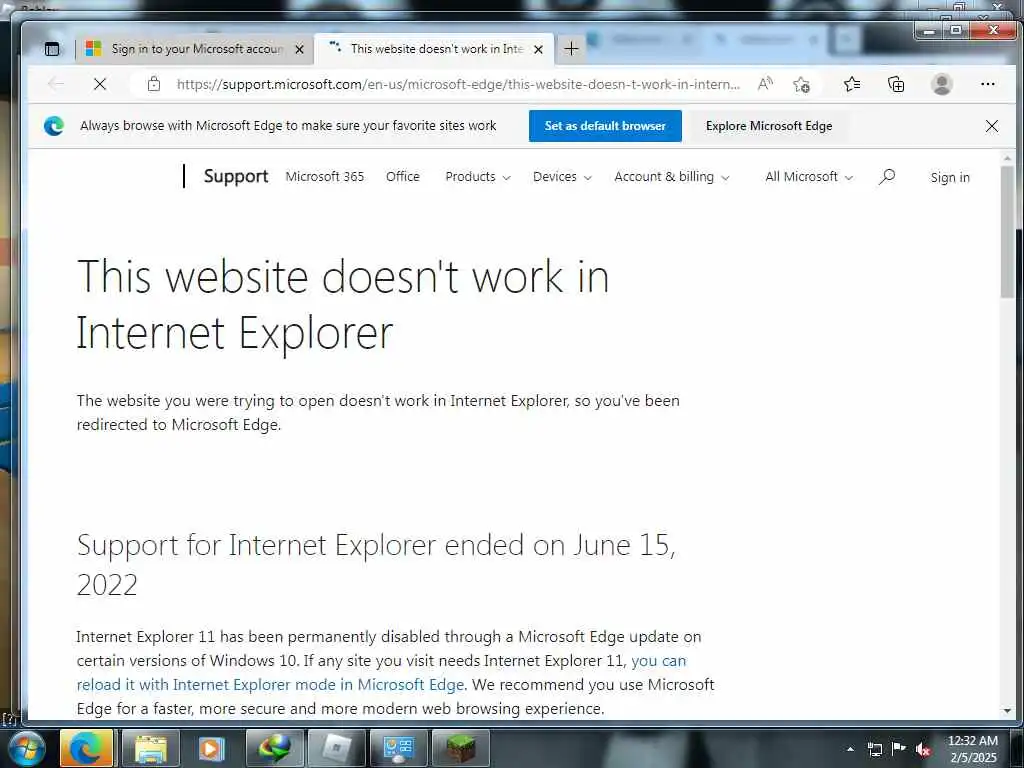Expand the Products dropdown
This screenshot has width=1024, height=768.
tap(477, 176)
